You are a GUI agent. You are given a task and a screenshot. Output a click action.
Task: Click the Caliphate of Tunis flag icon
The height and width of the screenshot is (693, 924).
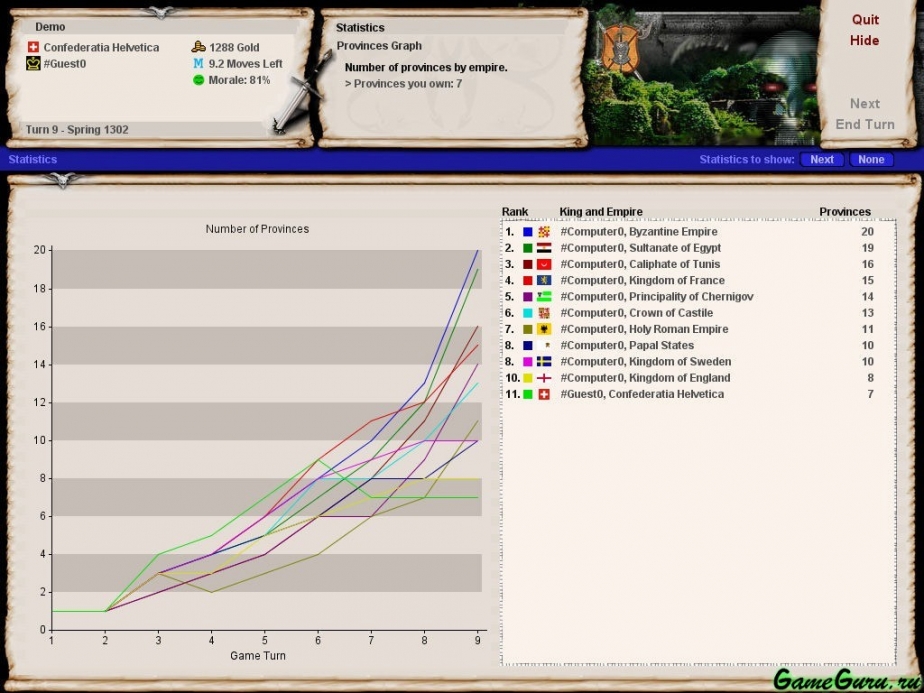point(544,265)
